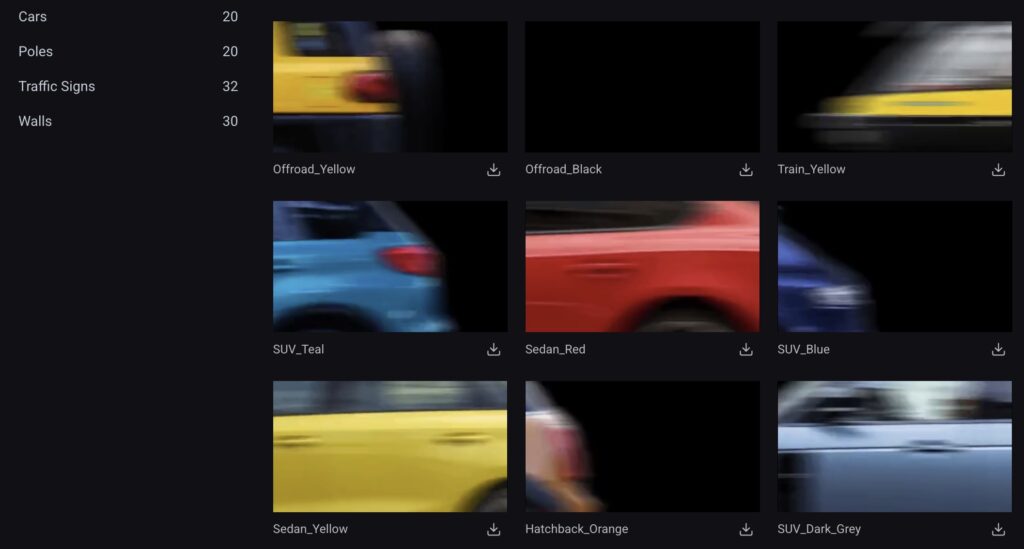Switch to Traffic Signs category

pos(57,86)
